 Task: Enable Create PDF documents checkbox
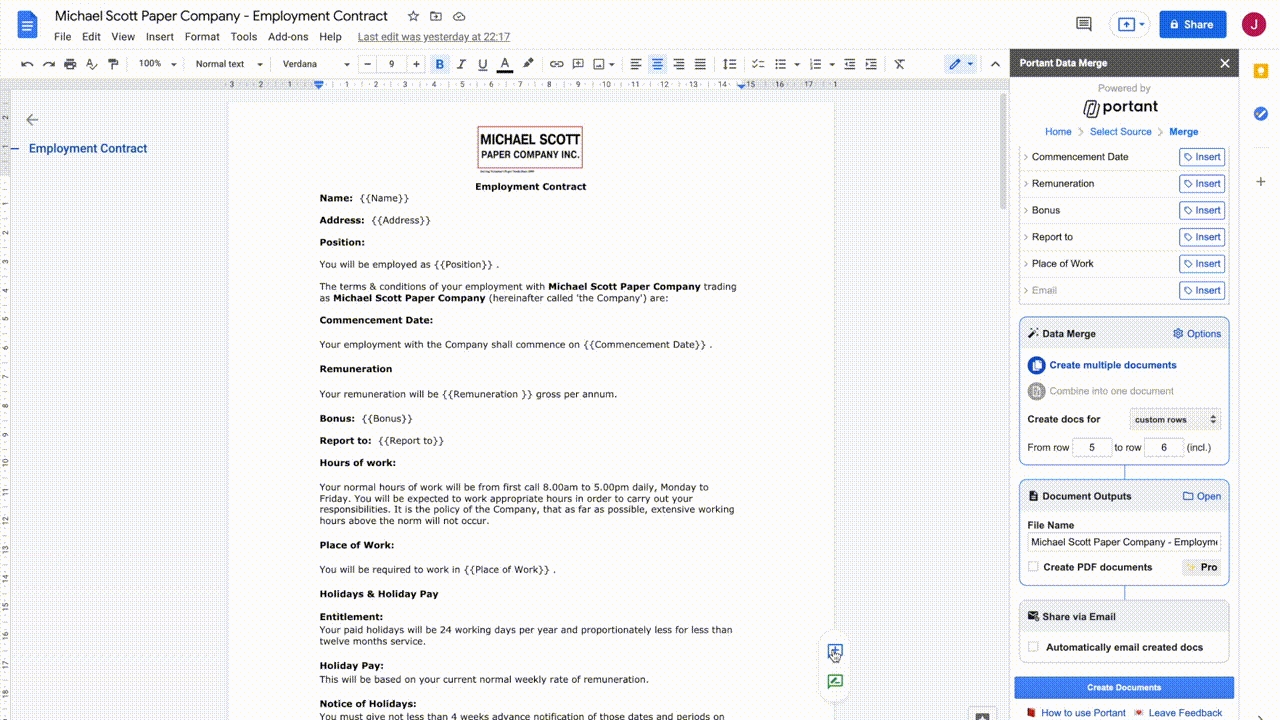(1033, 567)
